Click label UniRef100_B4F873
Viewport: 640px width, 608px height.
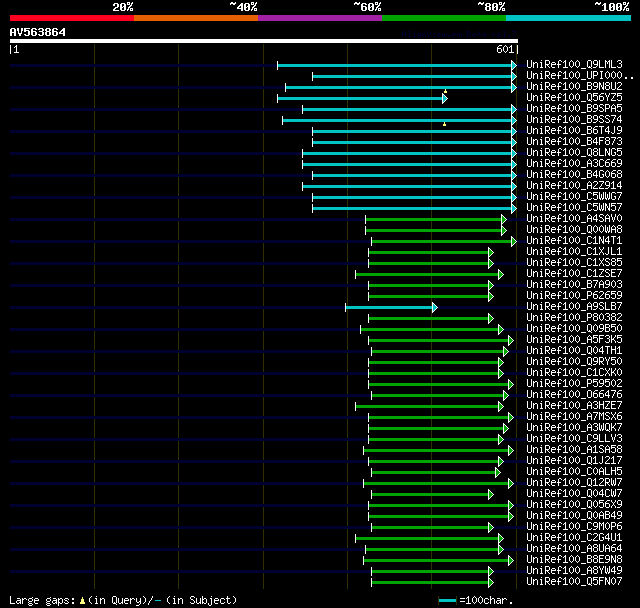[x=574, y=142]
